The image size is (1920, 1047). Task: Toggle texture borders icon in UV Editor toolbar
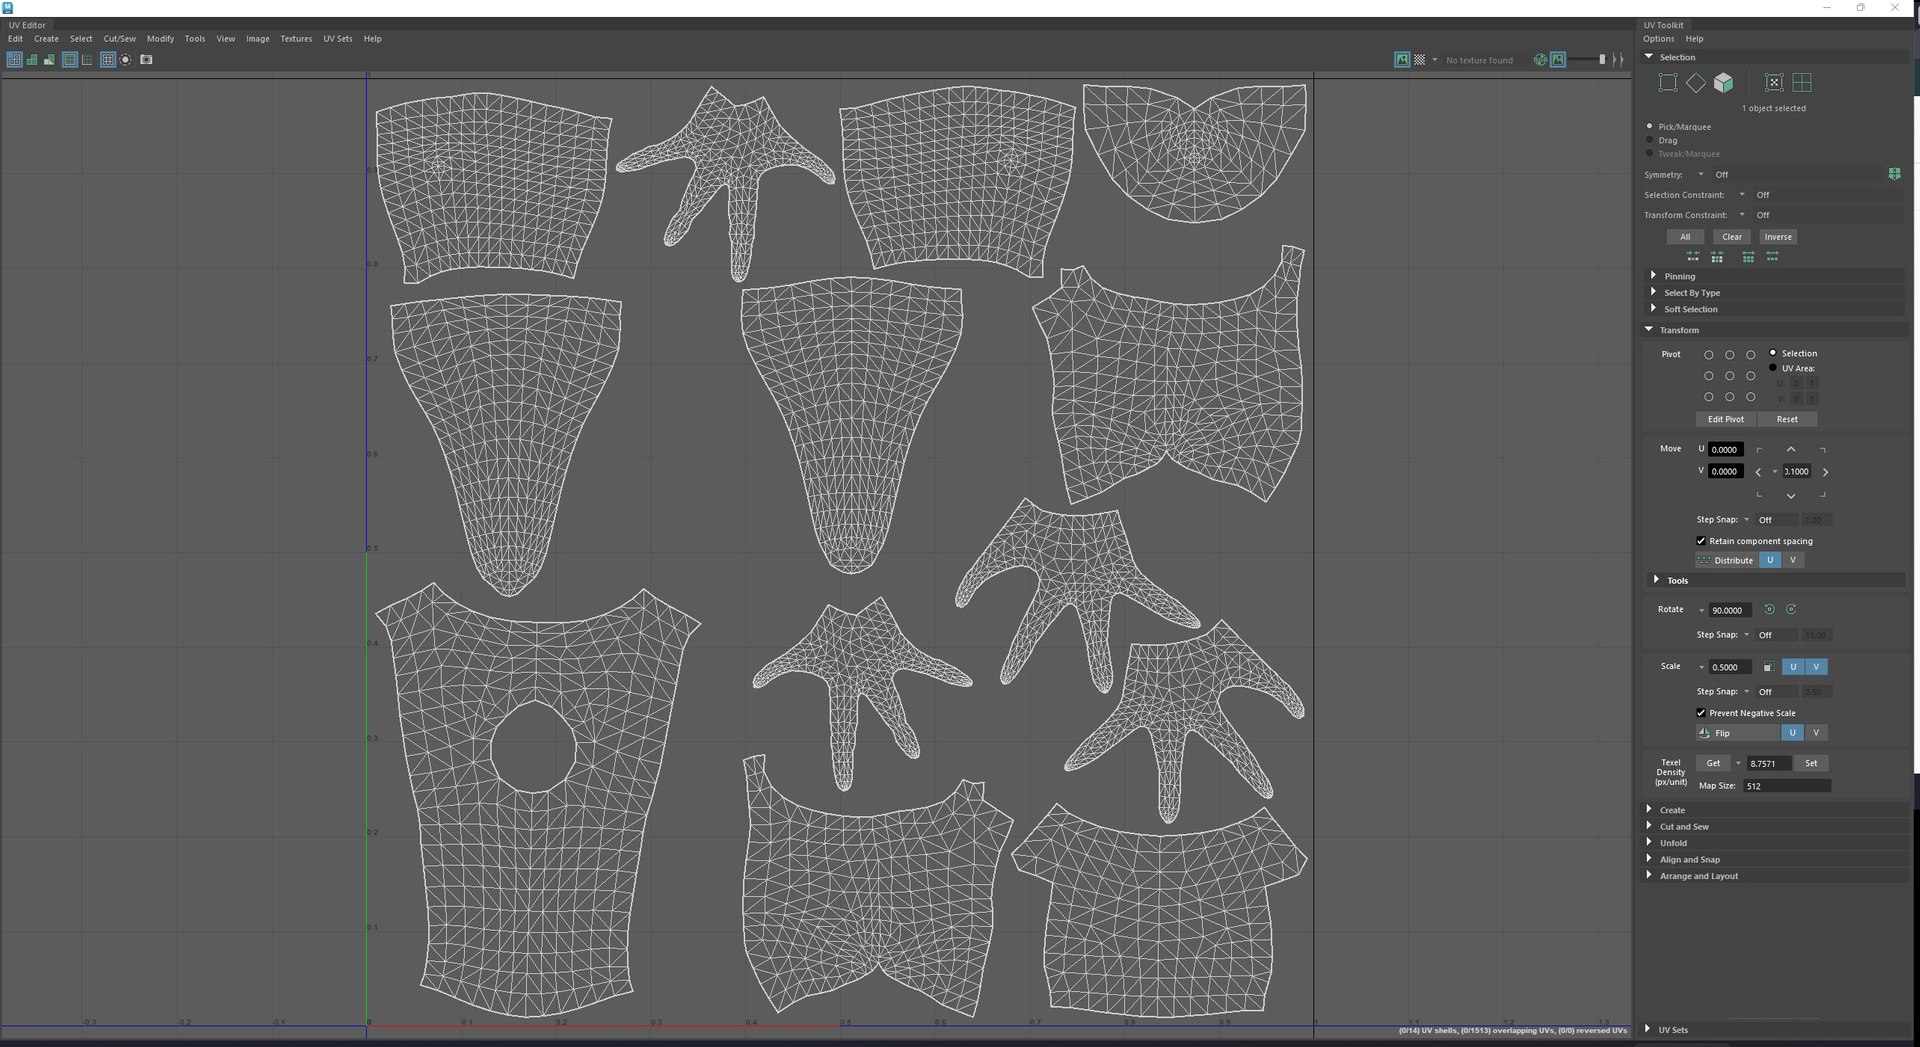coord(70,60)
